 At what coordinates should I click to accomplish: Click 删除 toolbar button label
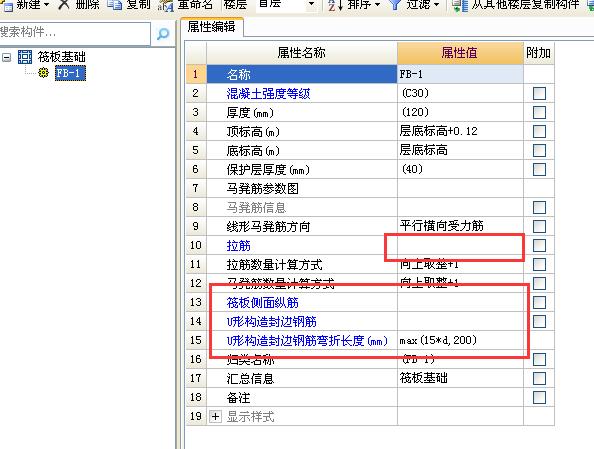coord(87,5)
